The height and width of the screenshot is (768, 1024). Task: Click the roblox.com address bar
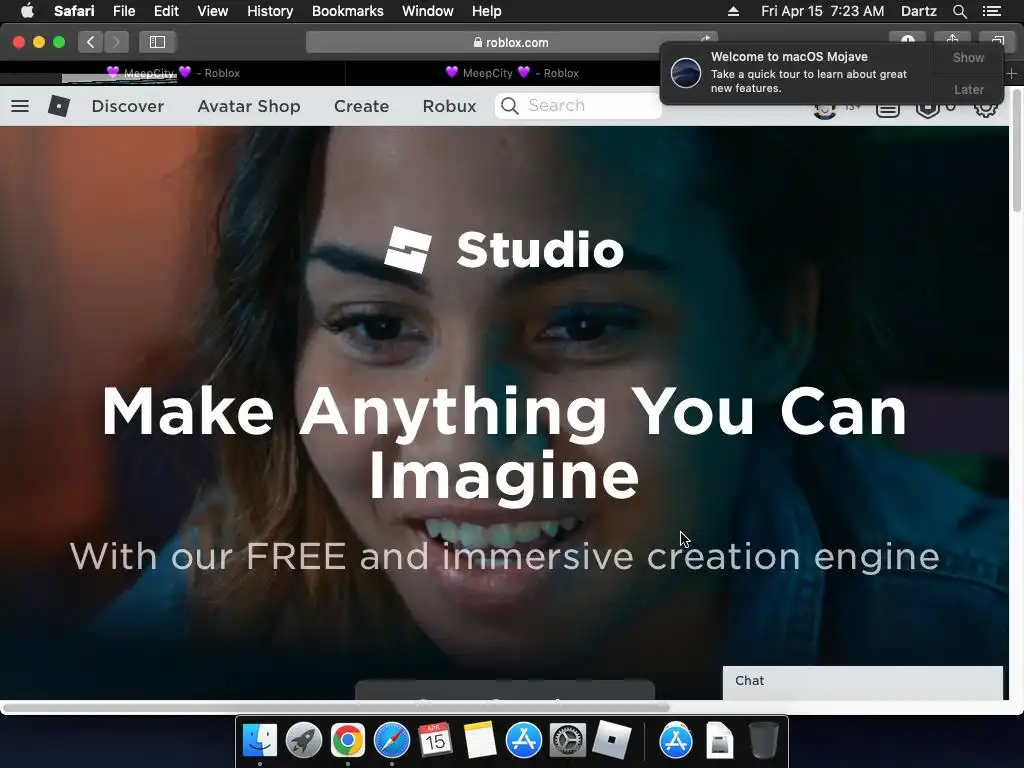(511, 42)
